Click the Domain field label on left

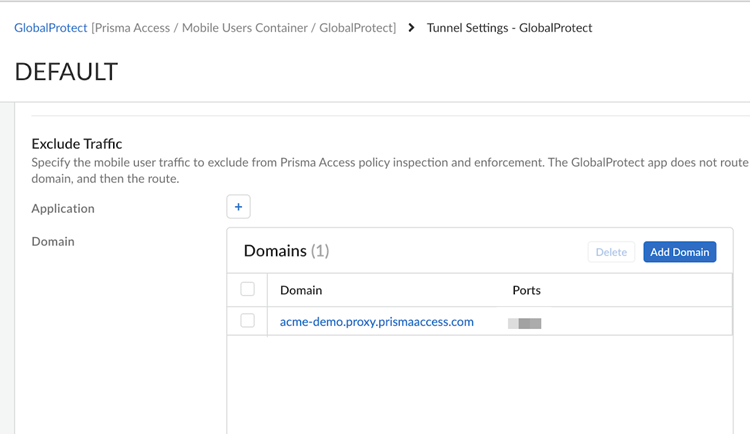click(53, 241)
